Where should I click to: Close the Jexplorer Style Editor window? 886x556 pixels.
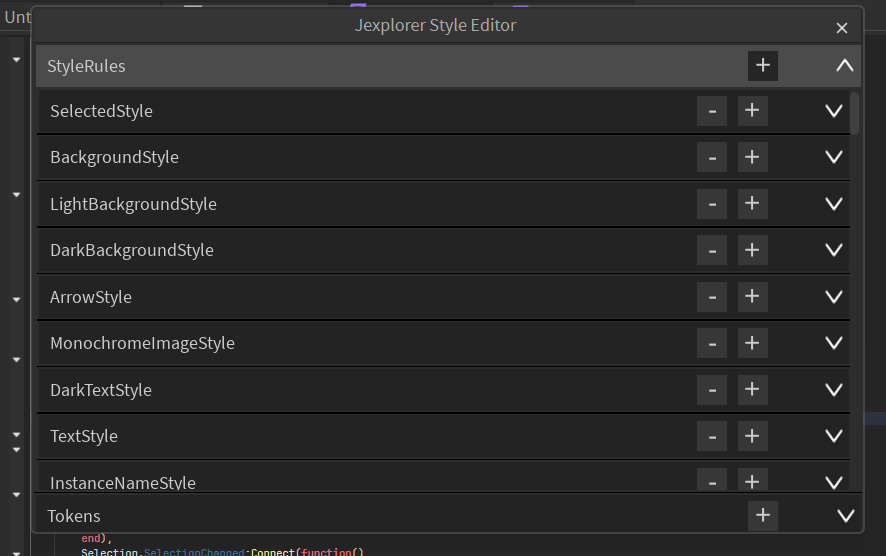pos(841,28)
